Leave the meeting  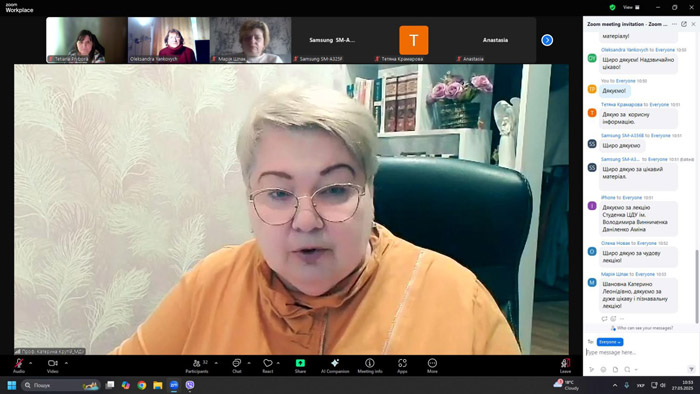[x=565, y=365]
